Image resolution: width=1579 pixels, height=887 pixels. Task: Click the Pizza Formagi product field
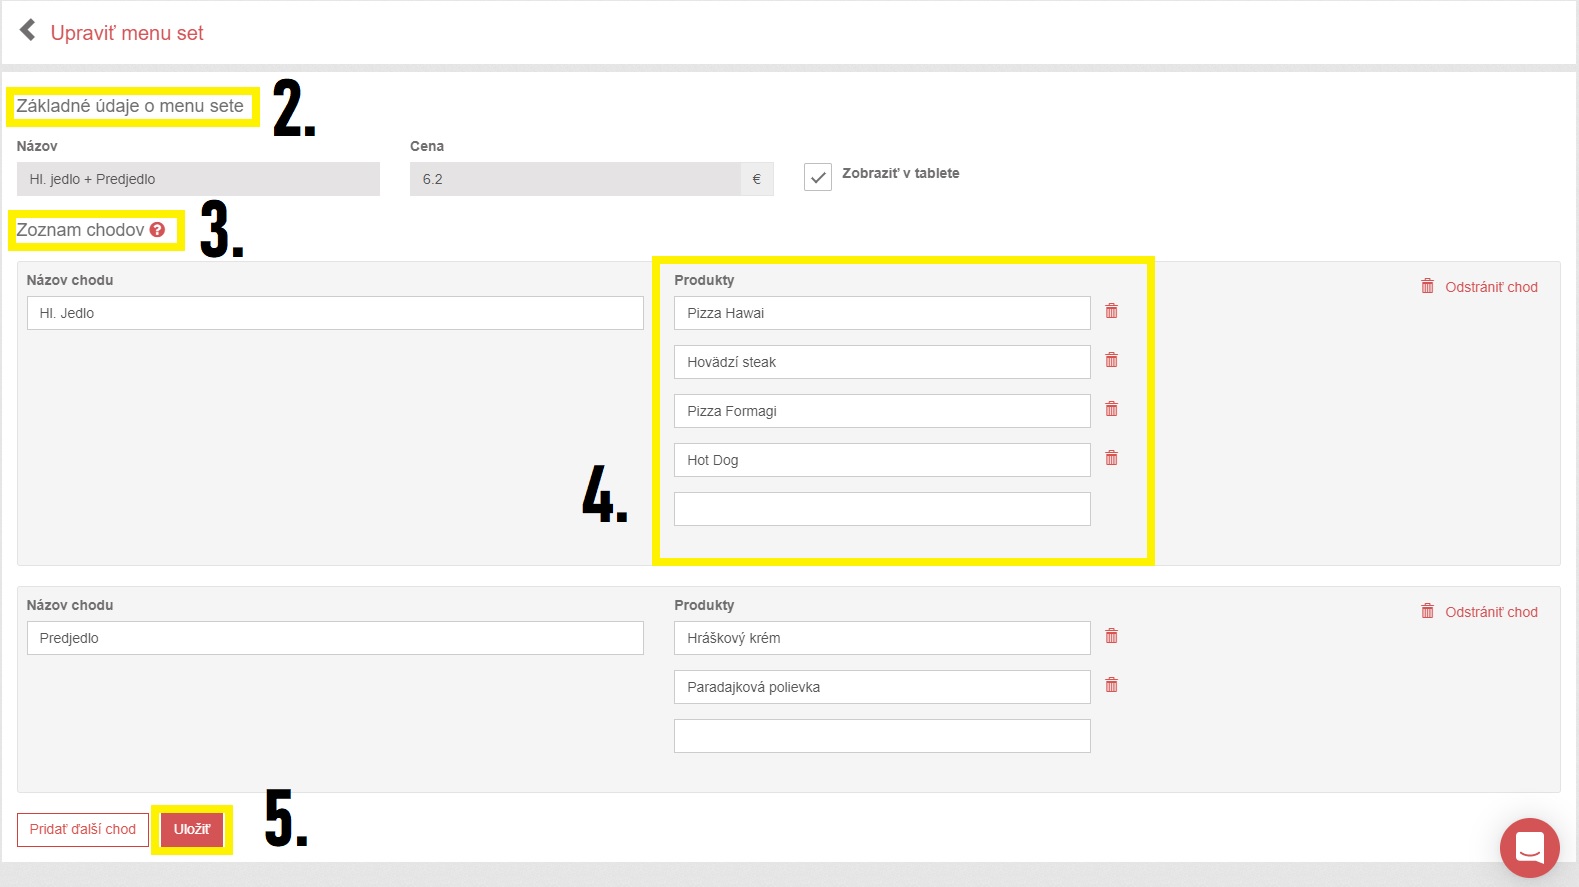tap(882, 411)
